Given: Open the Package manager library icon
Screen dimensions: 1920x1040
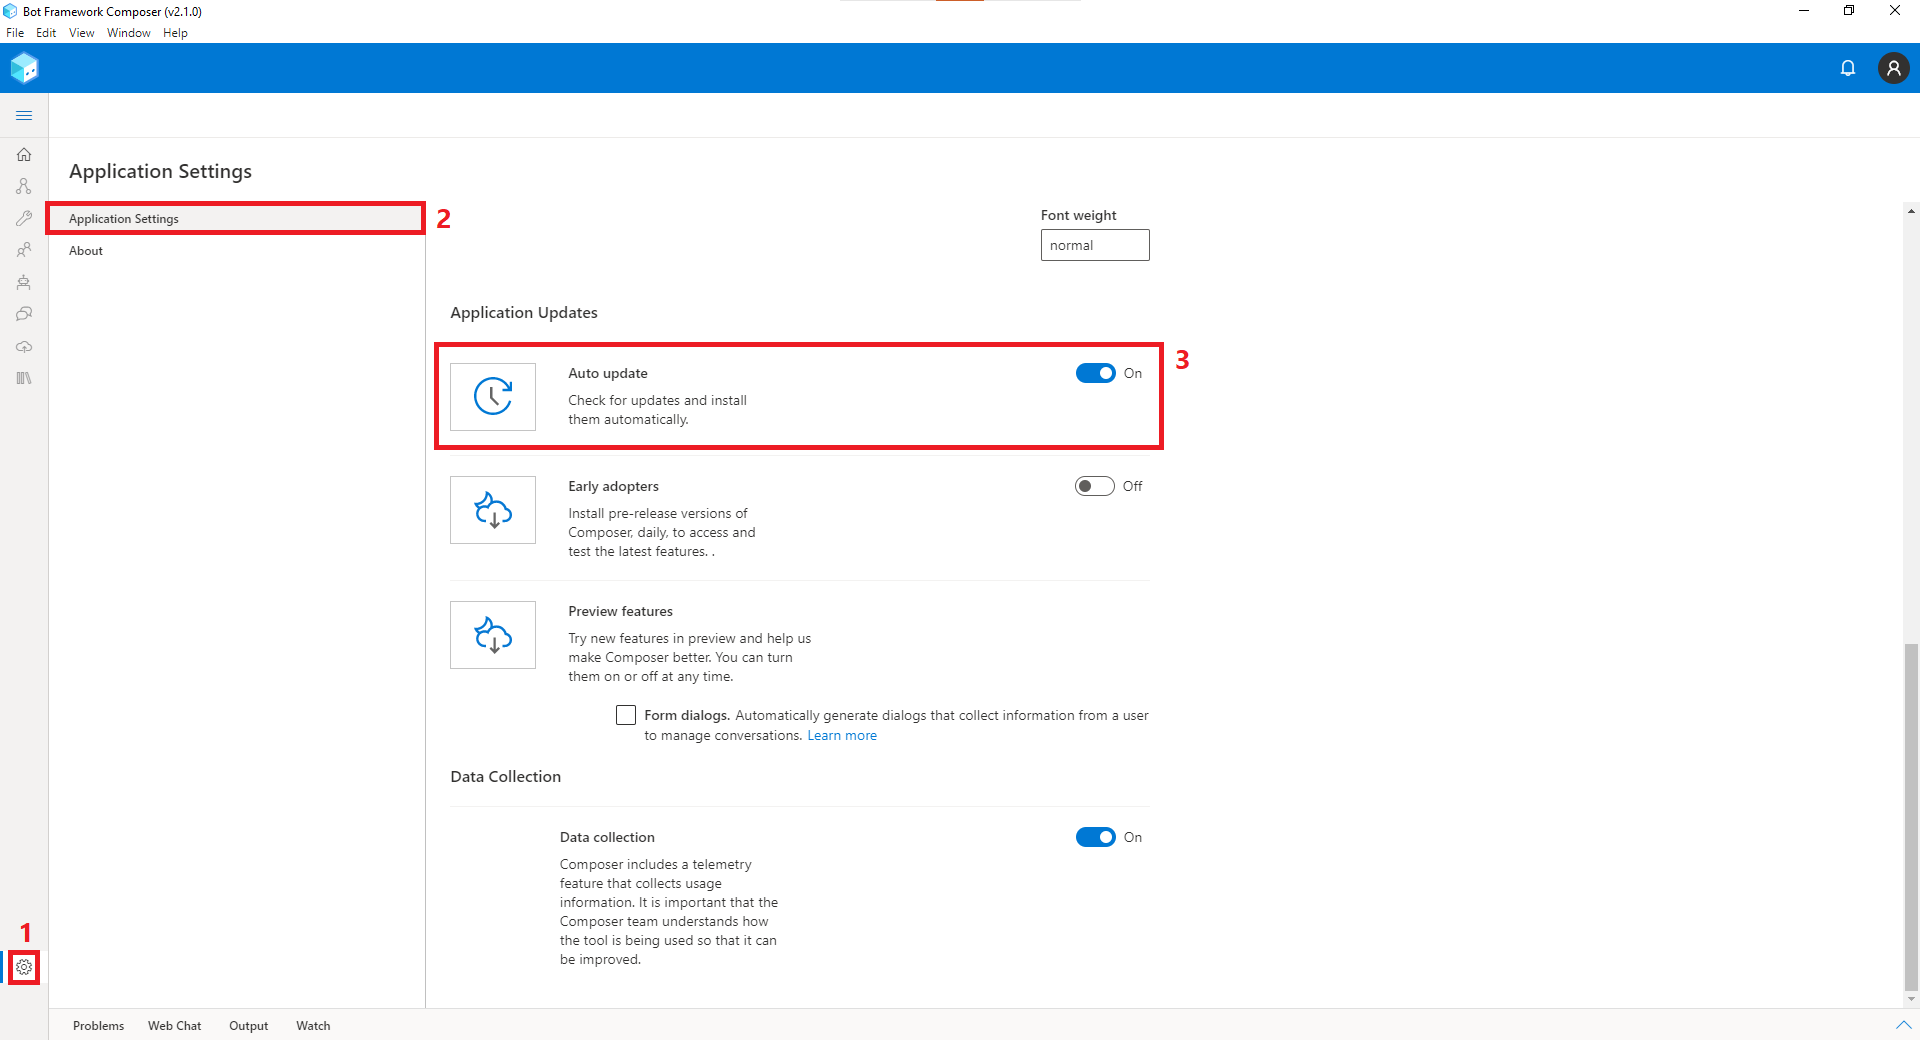Looking at the screenshot, I should (x=24, y=378).
